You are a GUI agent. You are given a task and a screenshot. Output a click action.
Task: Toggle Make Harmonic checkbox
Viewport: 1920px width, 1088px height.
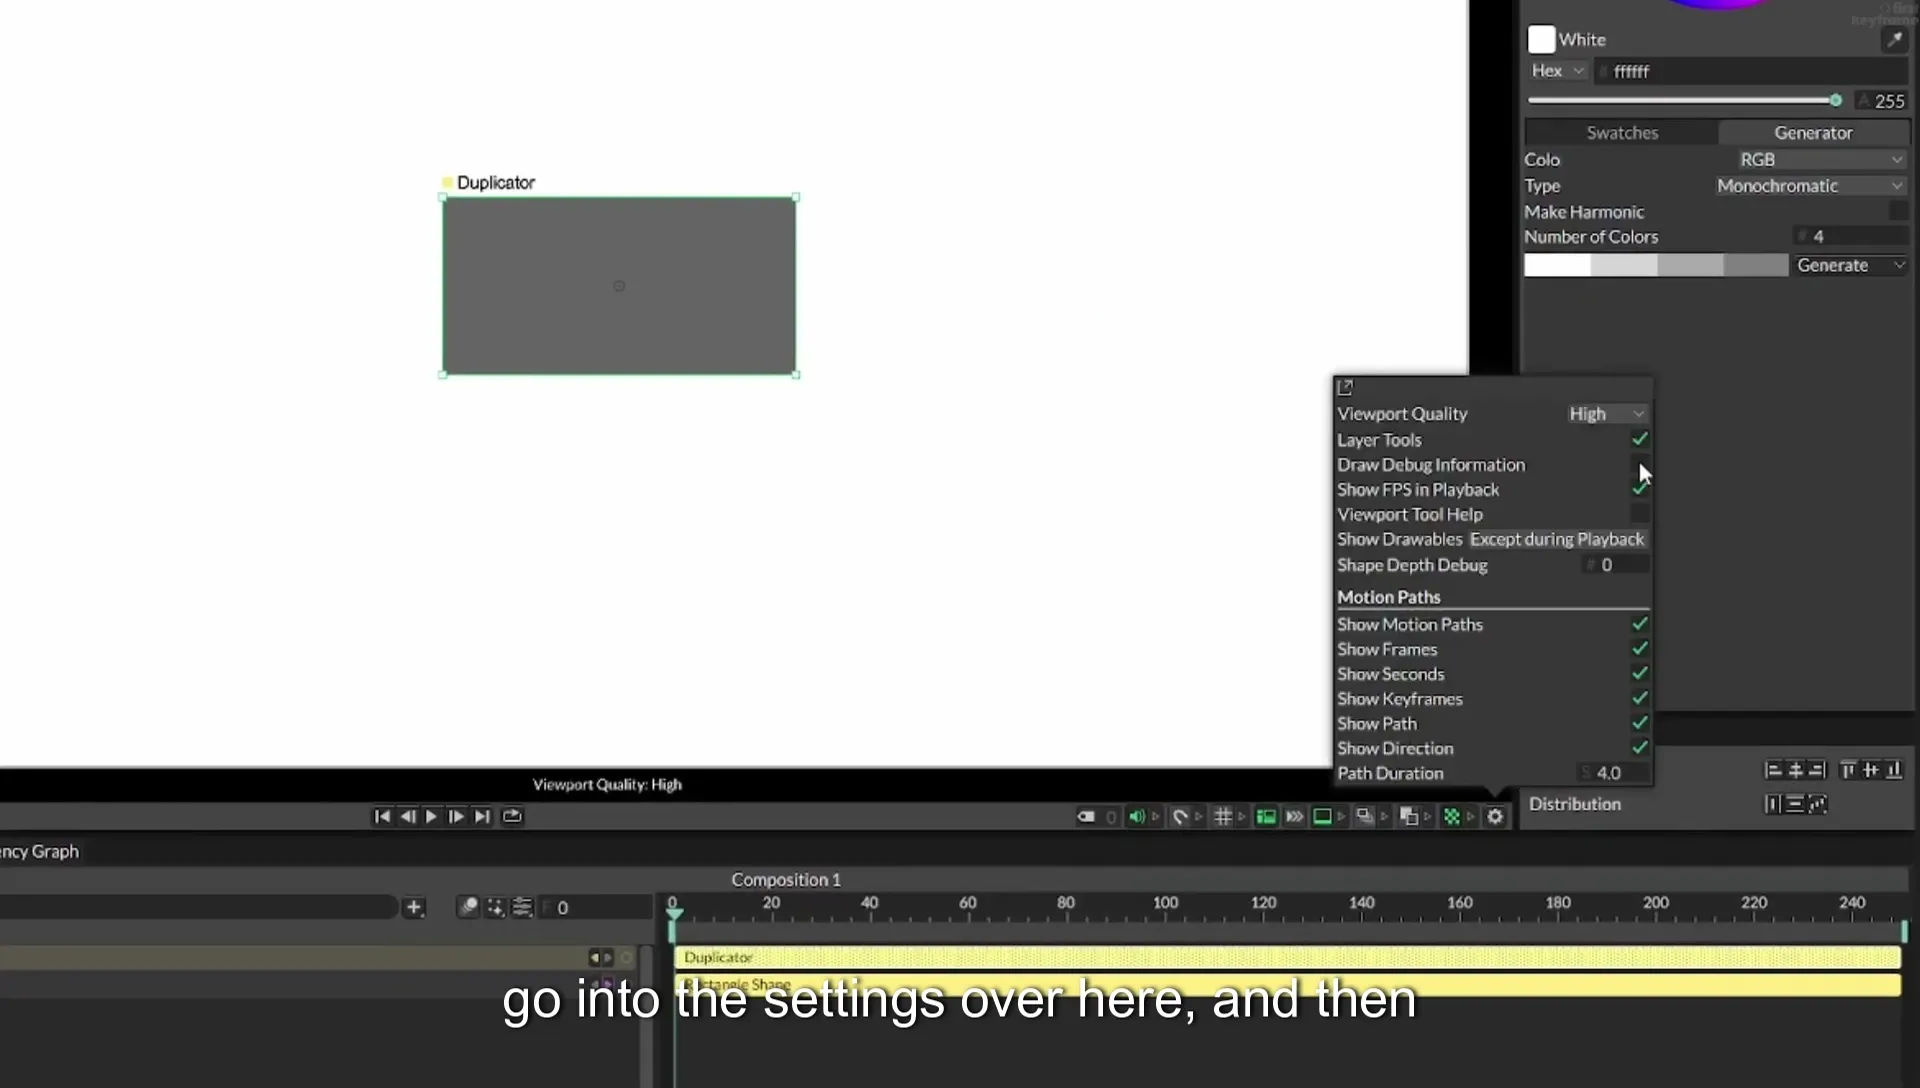pos(1897,211)
